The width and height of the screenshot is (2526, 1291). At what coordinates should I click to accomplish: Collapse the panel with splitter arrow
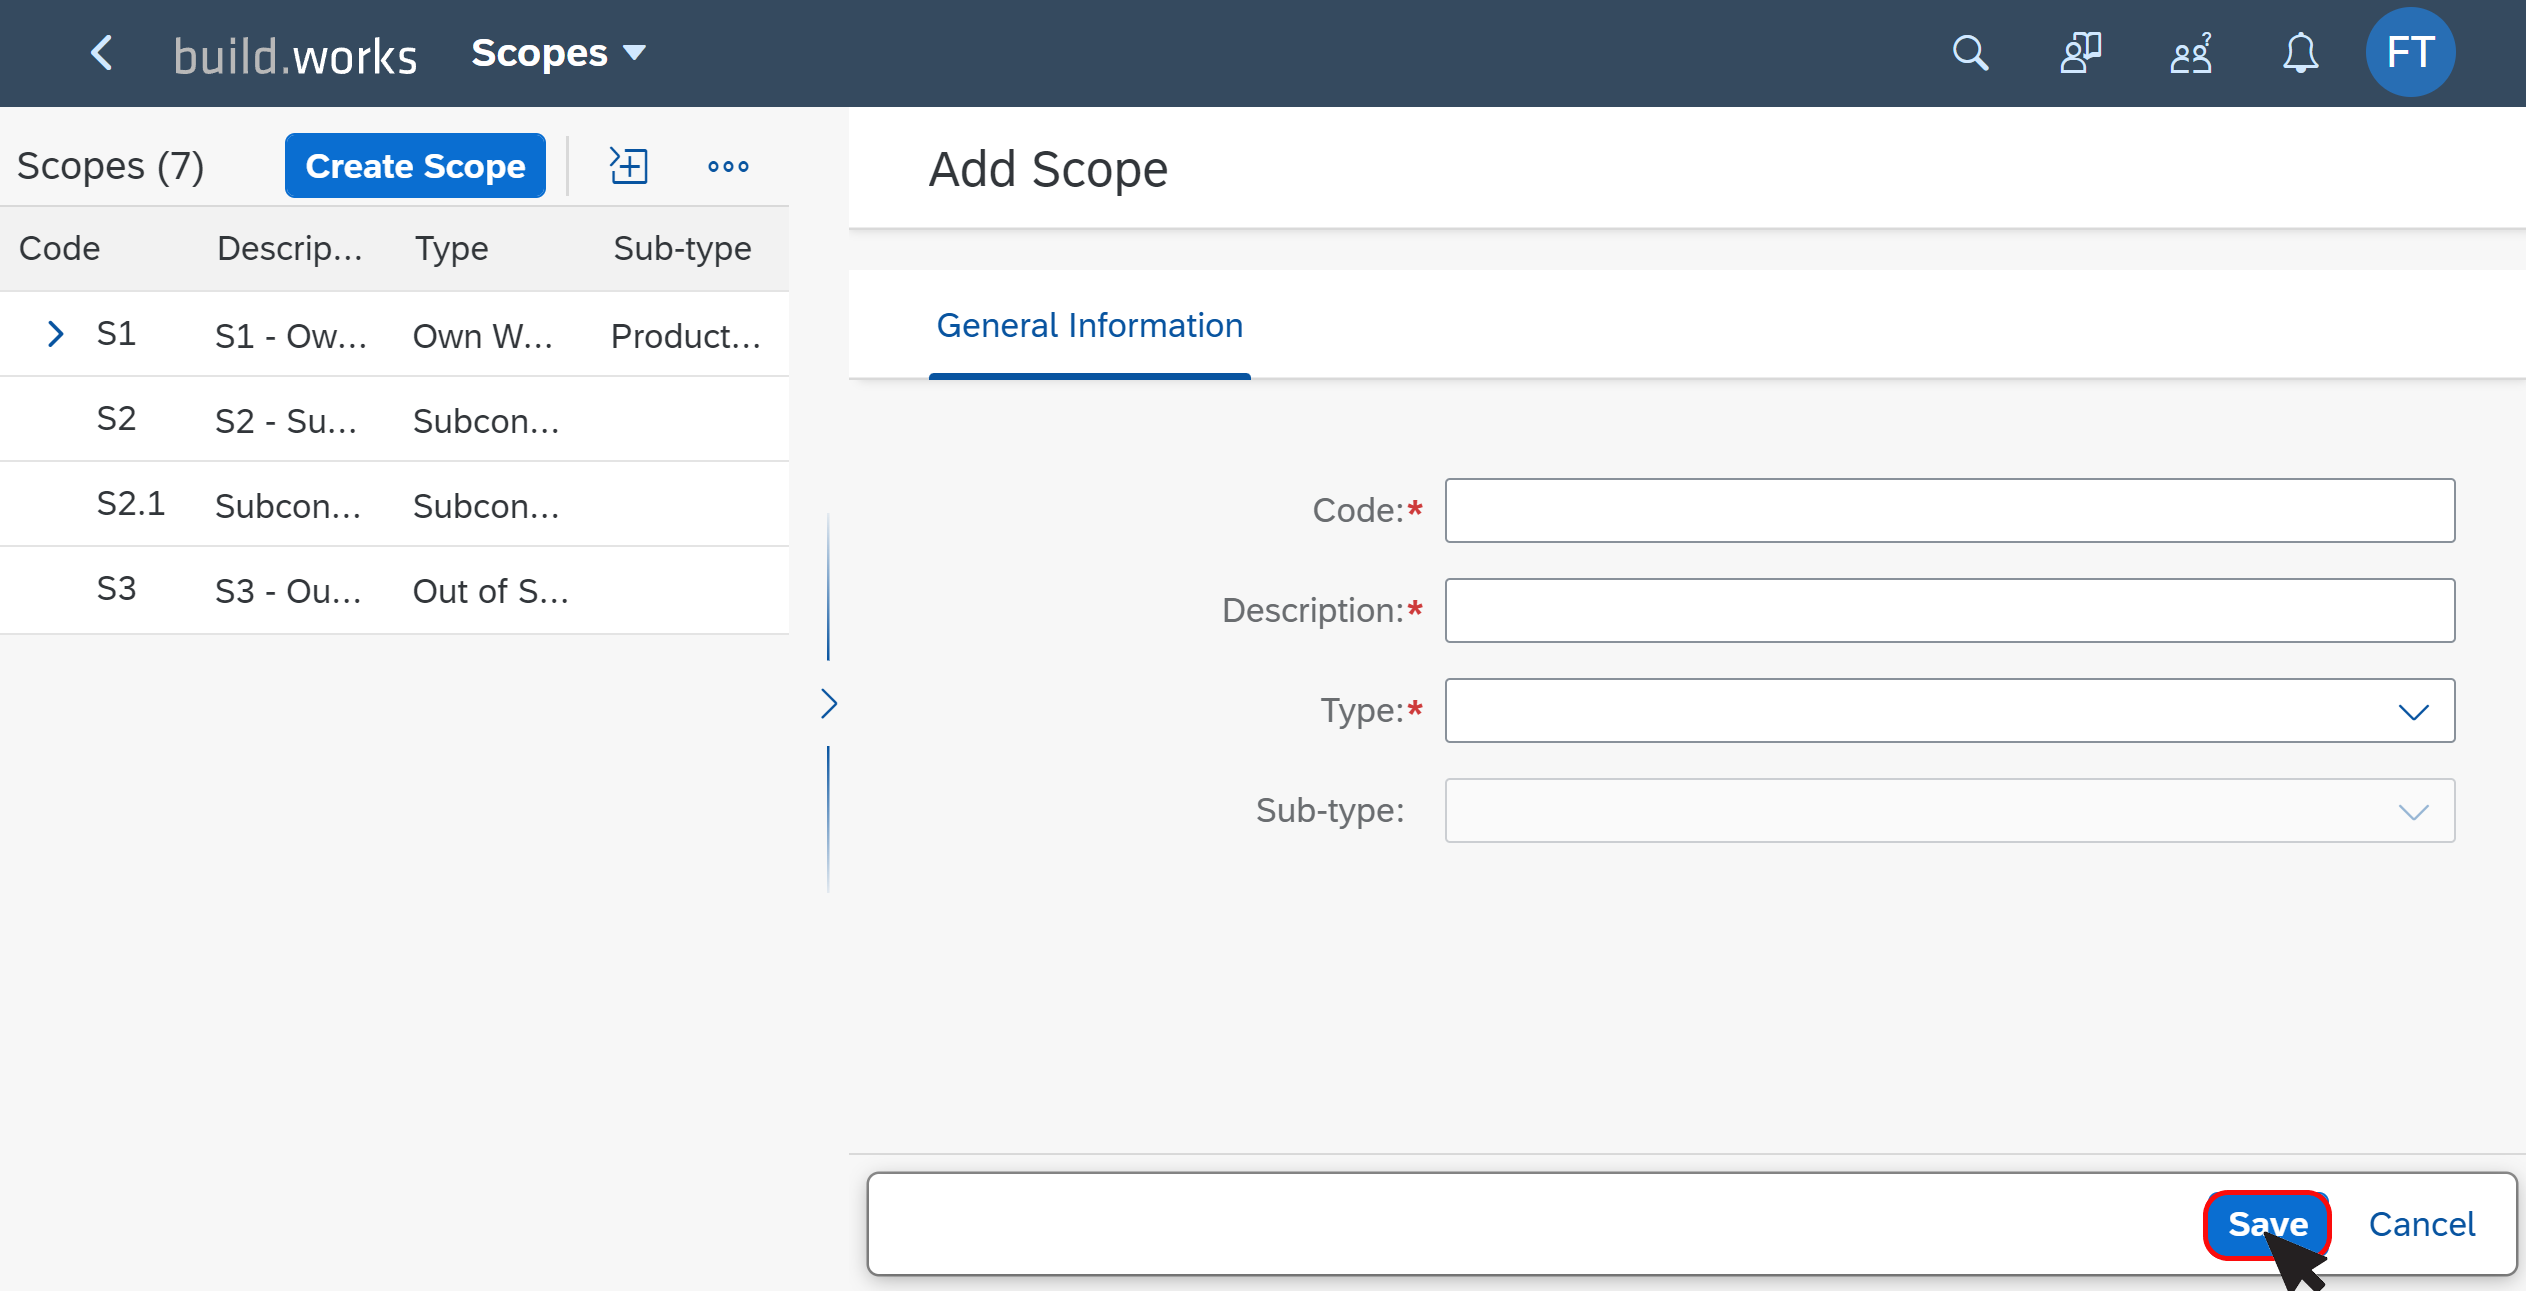(828, 704)
